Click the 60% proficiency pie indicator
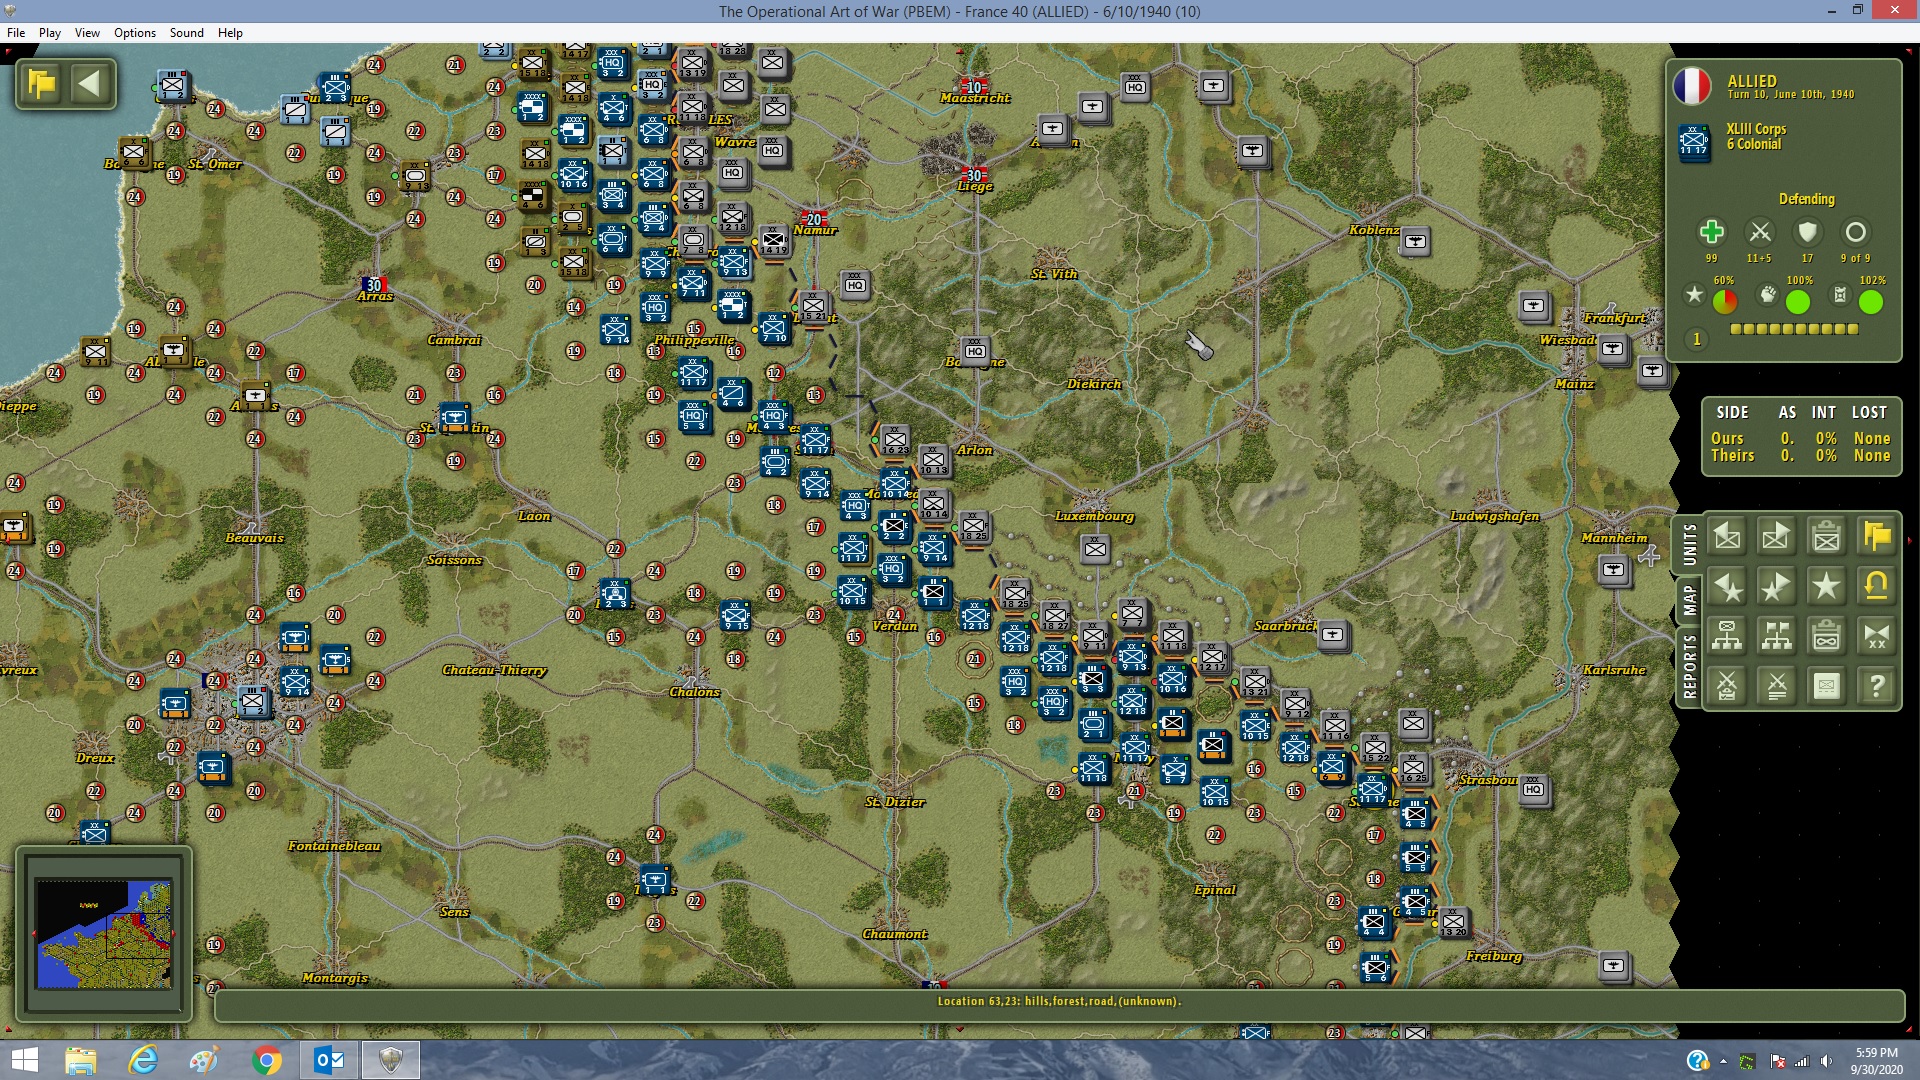Viewport: 1920px width, 1080px height. 1725,301
